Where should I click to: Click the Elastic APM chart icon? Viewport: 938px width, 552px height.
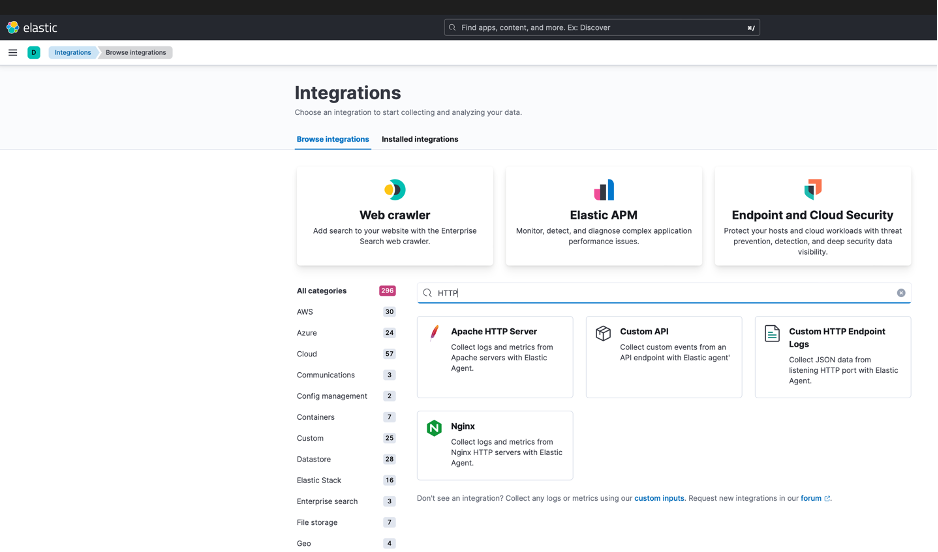(x=604, y=190)
